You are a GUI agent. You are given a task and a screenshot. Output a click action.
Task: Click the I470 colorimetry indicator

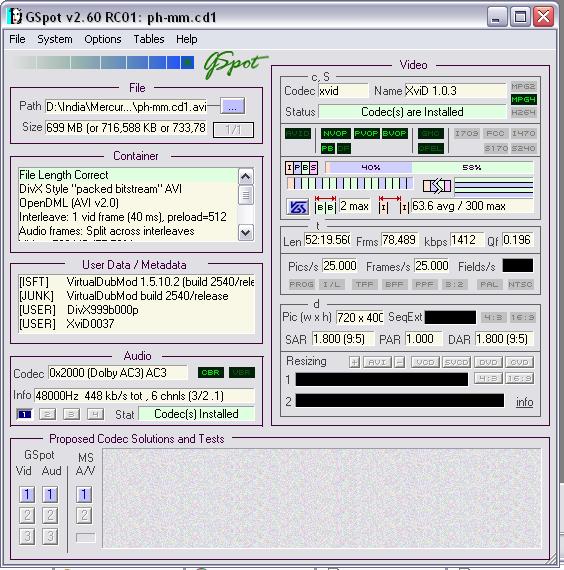pyautogui.click(x=523, y=133)
